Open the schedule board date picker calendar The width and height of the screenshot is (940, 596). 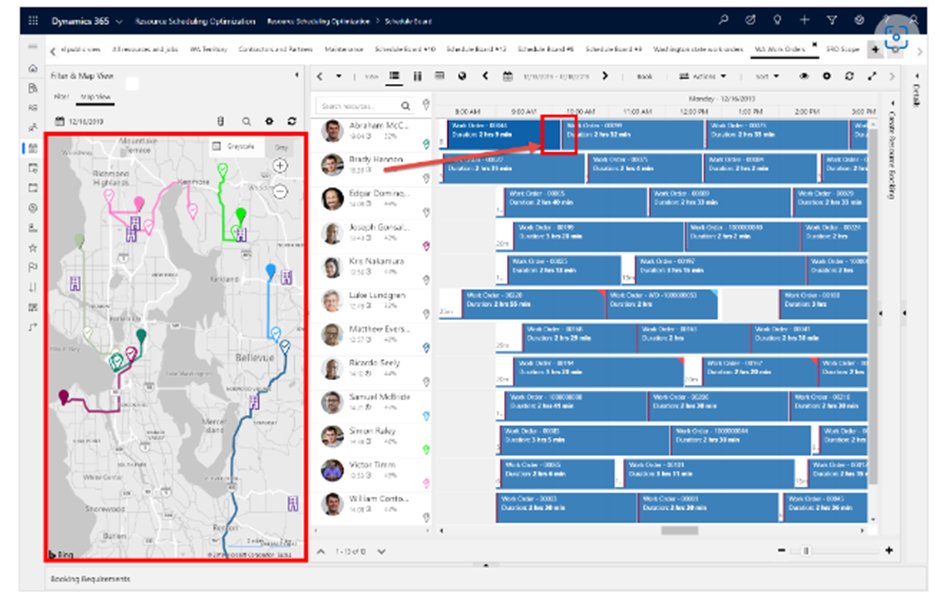[x=507, y=76]
